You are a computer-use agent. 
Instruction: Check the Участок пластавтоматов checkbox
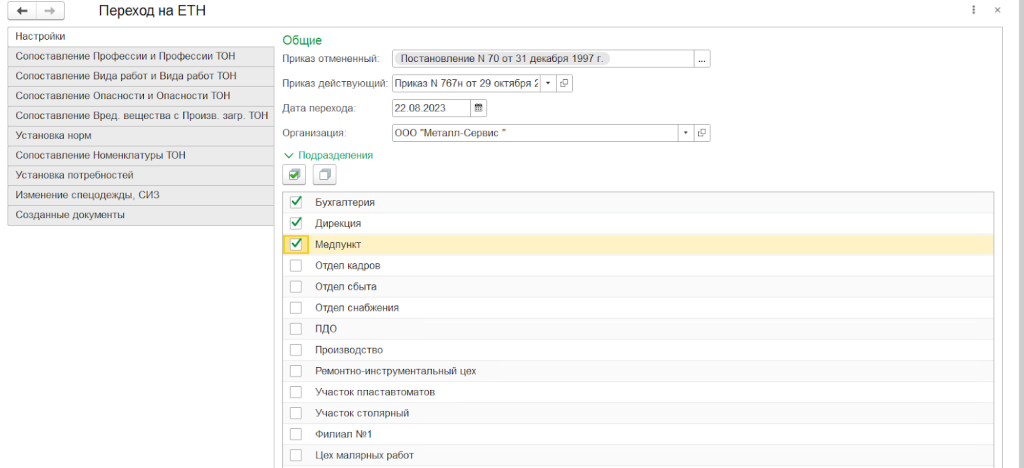pyautogui.click(x=296, y=392)
